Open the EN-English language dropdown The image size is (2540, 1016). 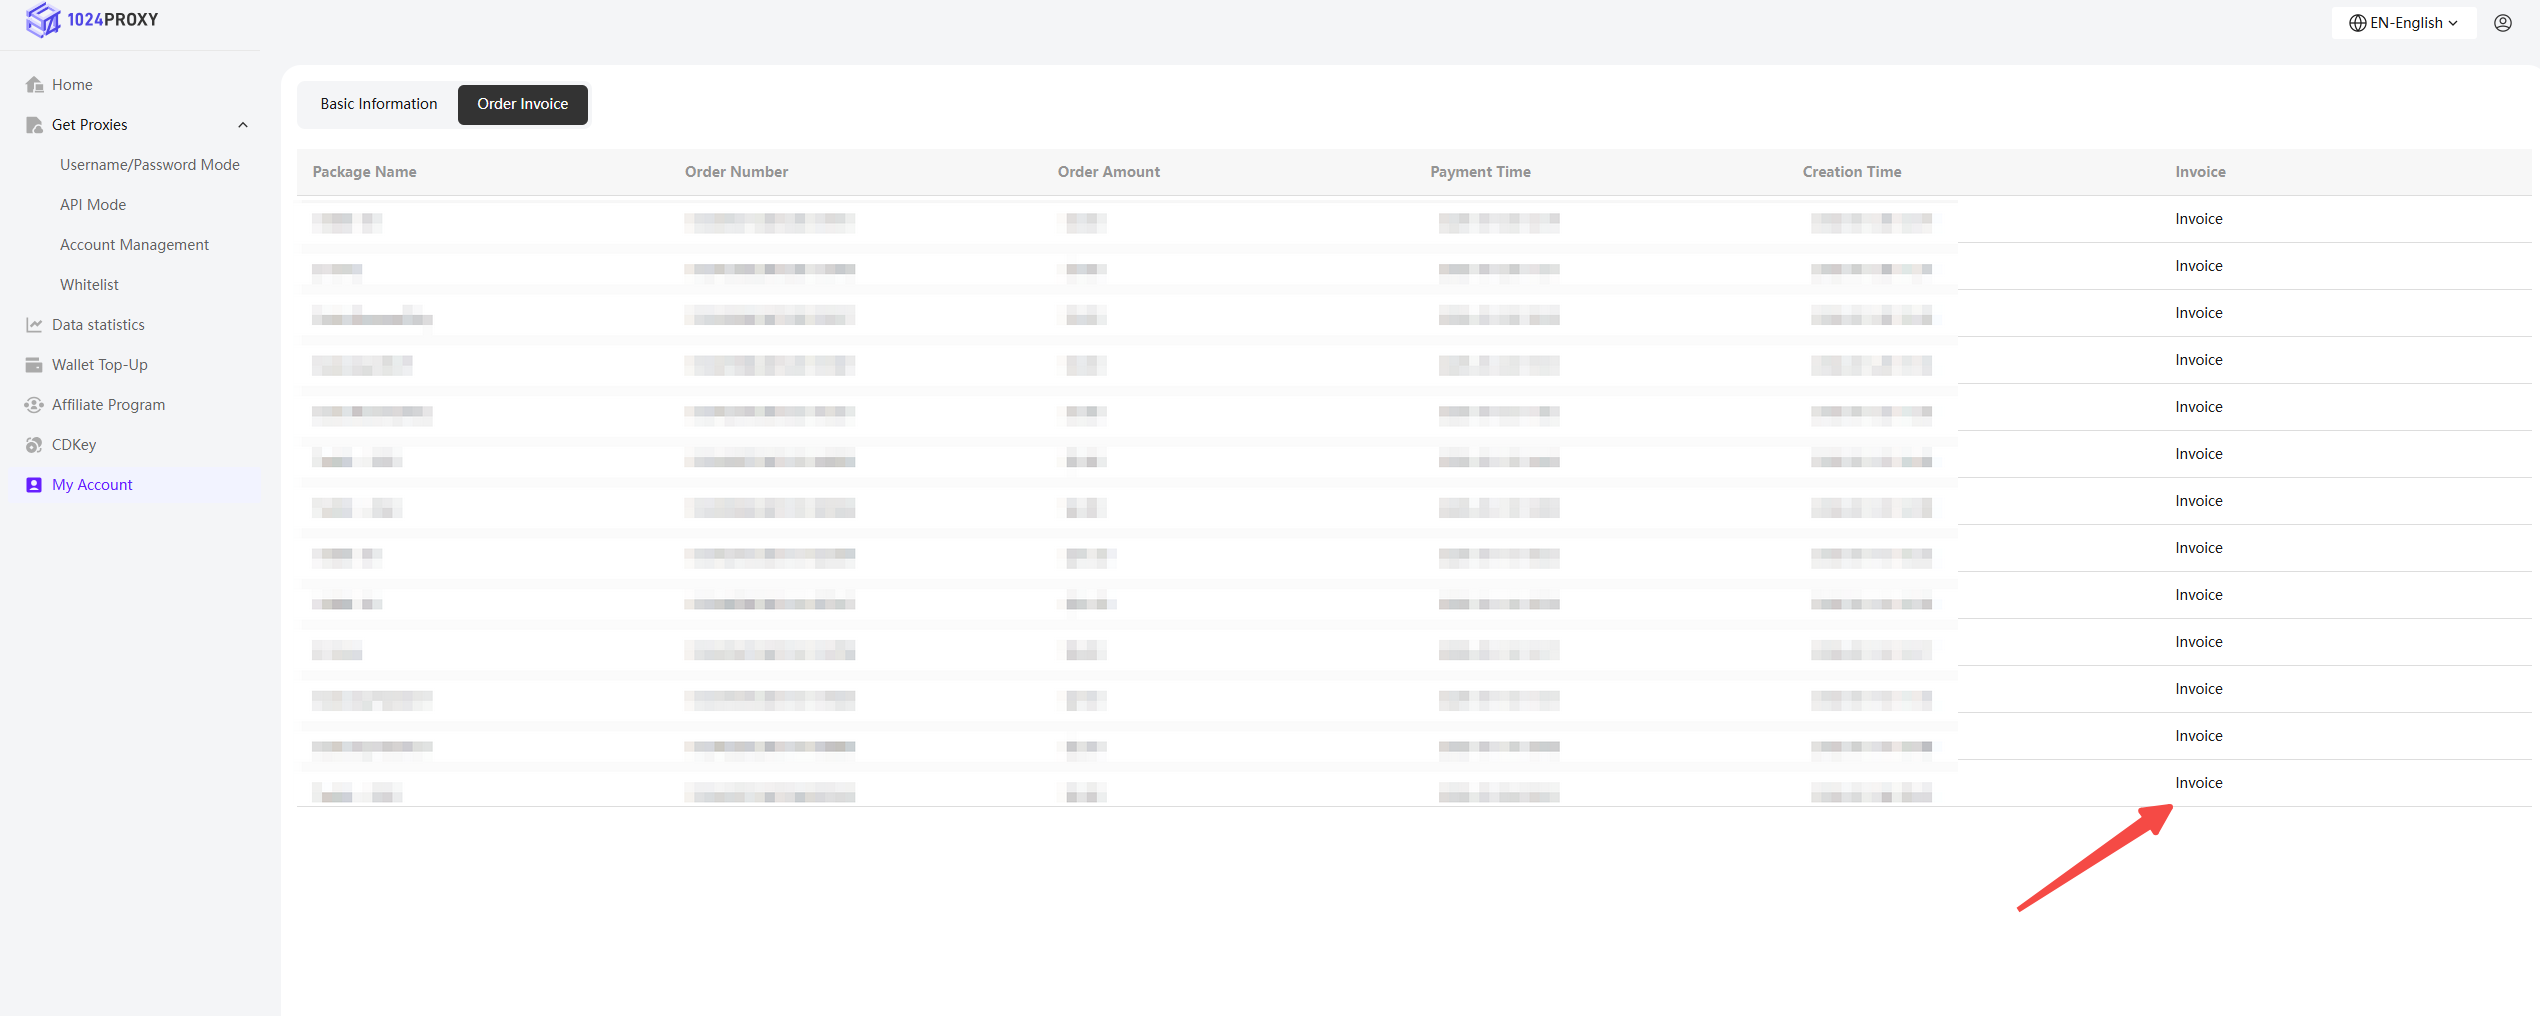pos(2403,23)
